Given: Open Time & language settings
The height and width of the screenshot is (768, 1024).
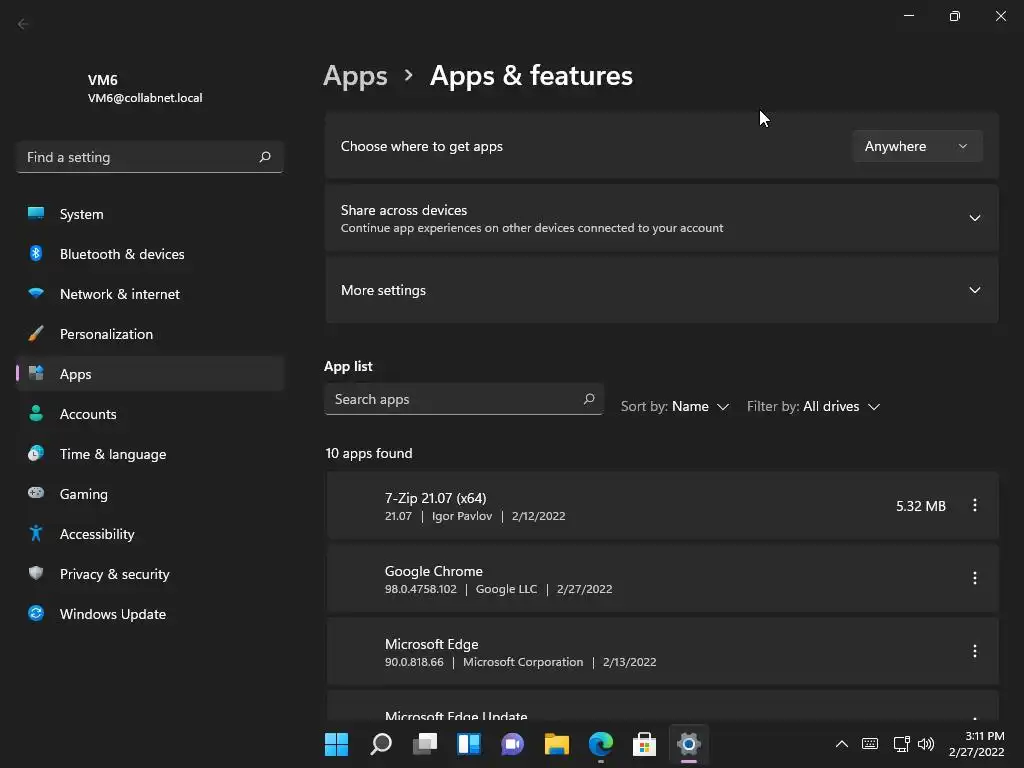Looking at the screenshot, I should pyautogui.click(x=150, y=454).
